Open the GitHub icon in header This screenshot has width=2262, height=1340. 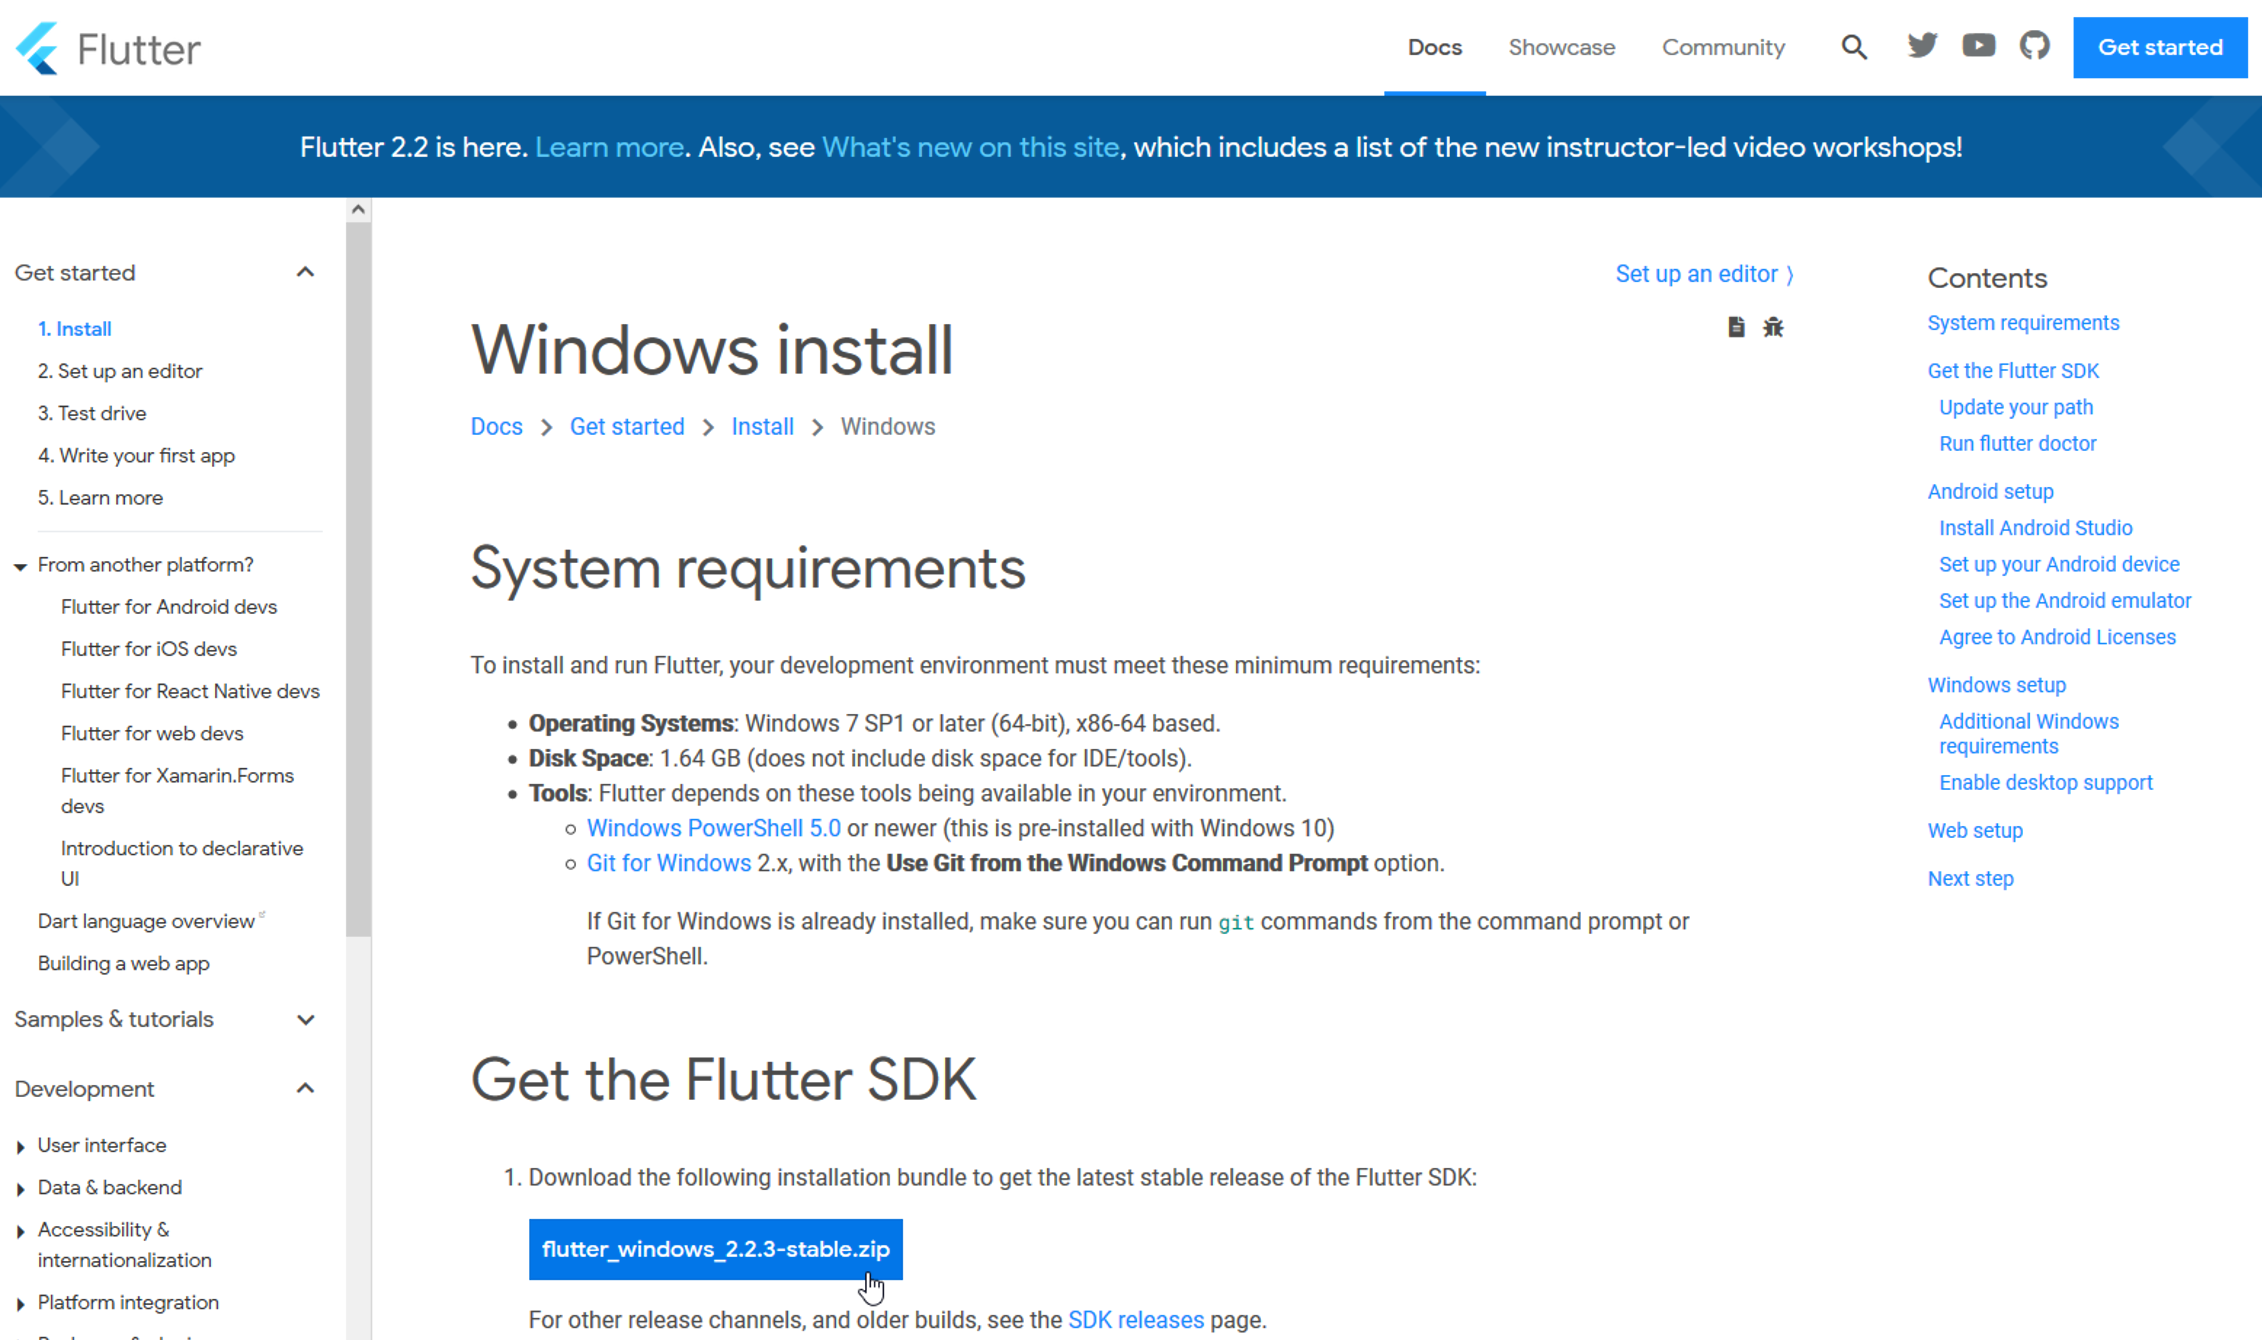(x=2034, y=46)
